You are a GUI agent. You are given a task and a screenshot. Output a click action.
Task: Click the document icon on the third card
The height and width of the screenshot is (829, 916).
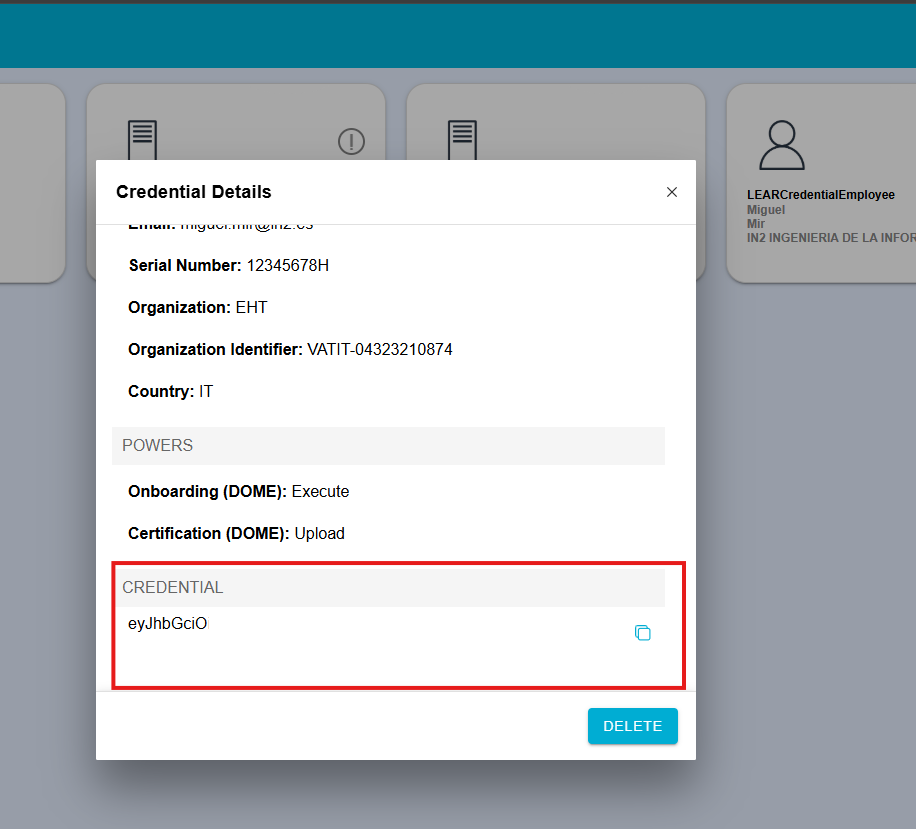462,140
